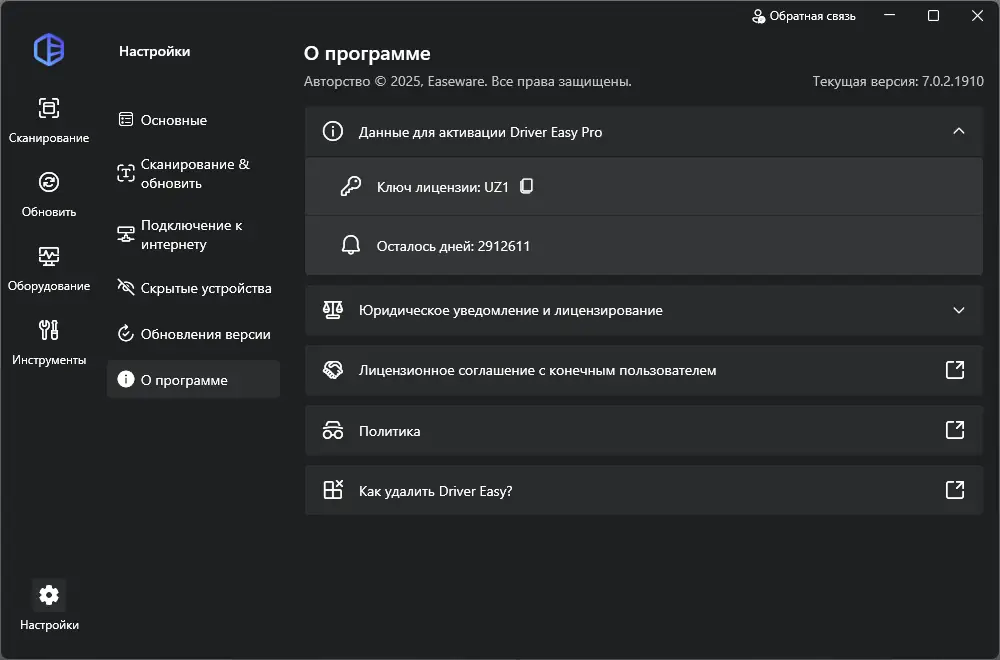
Task: Open Лицензионное соглашение с конечным пользователем
Action: [957, 371]
